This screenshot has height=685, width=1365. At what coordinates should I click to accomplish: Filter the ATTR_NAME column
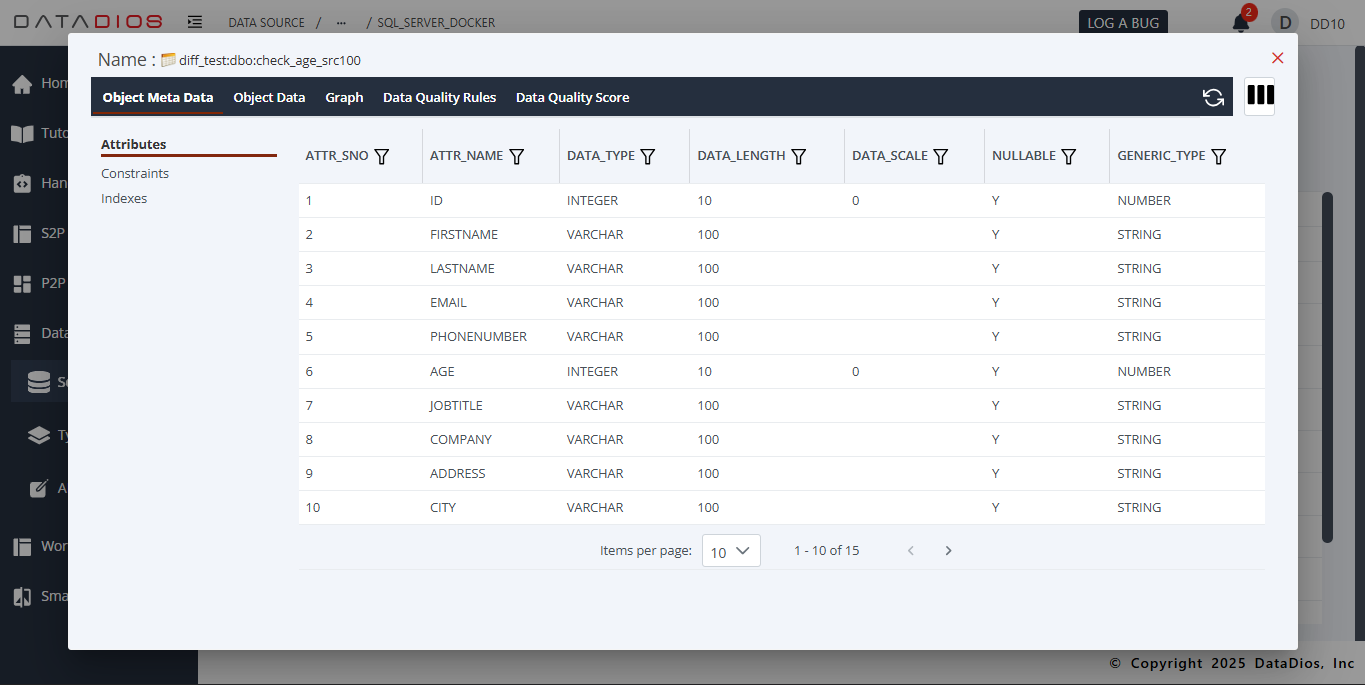[517, 156]
